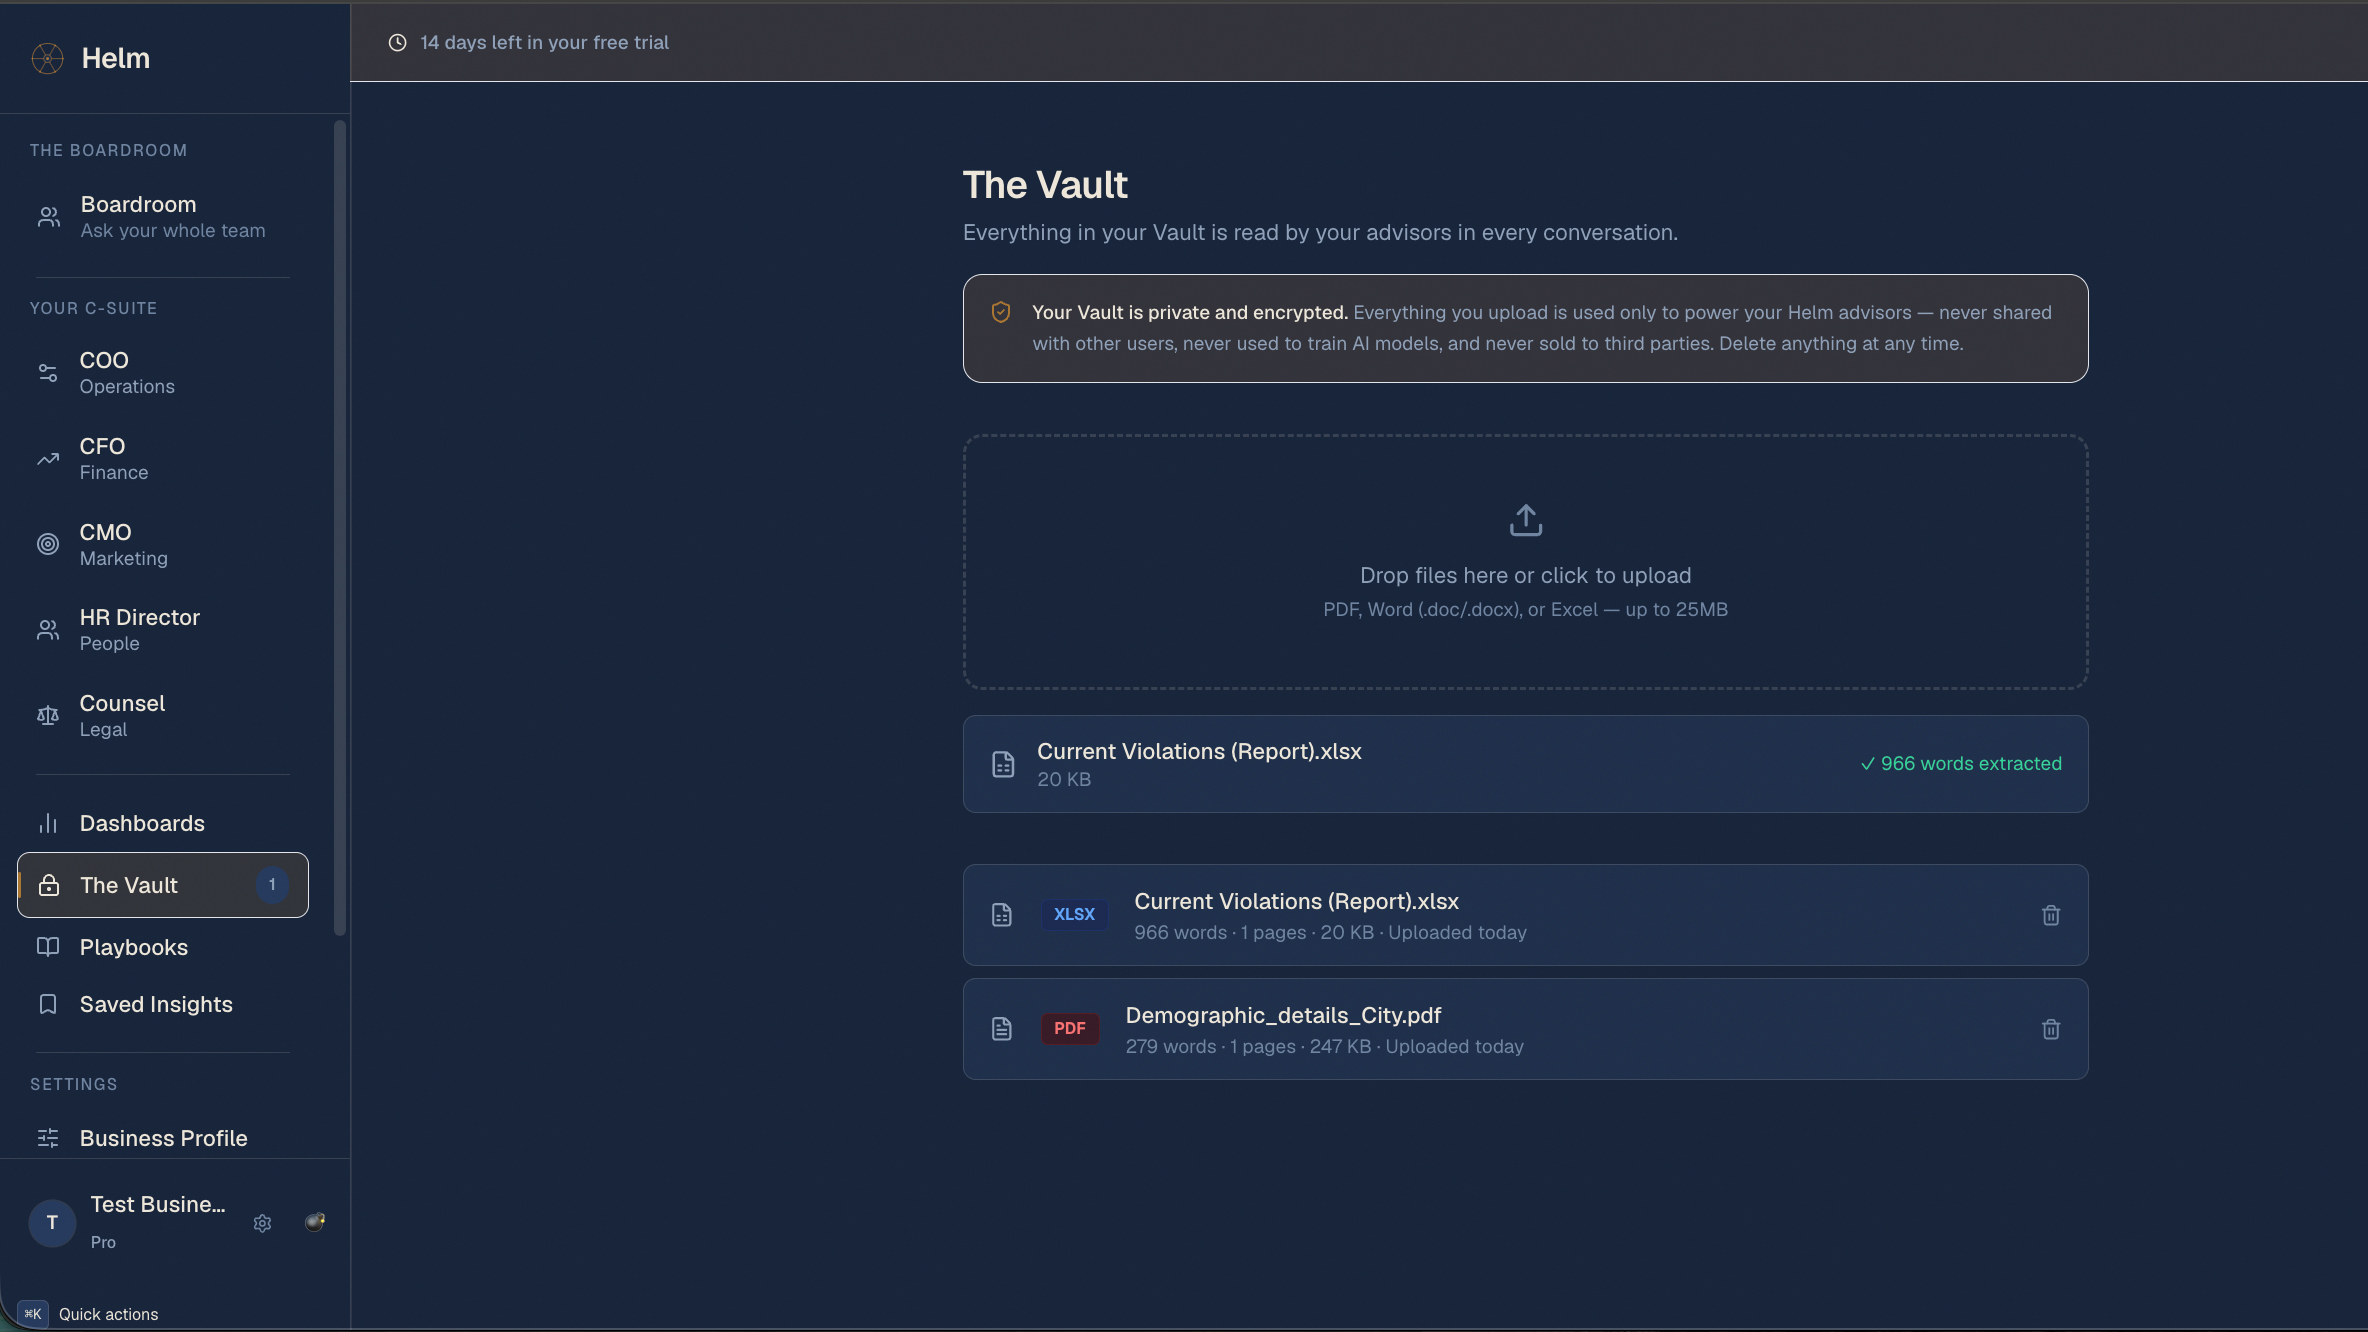
Task: Open the Boardroom team icon
Action: point(48,217)
